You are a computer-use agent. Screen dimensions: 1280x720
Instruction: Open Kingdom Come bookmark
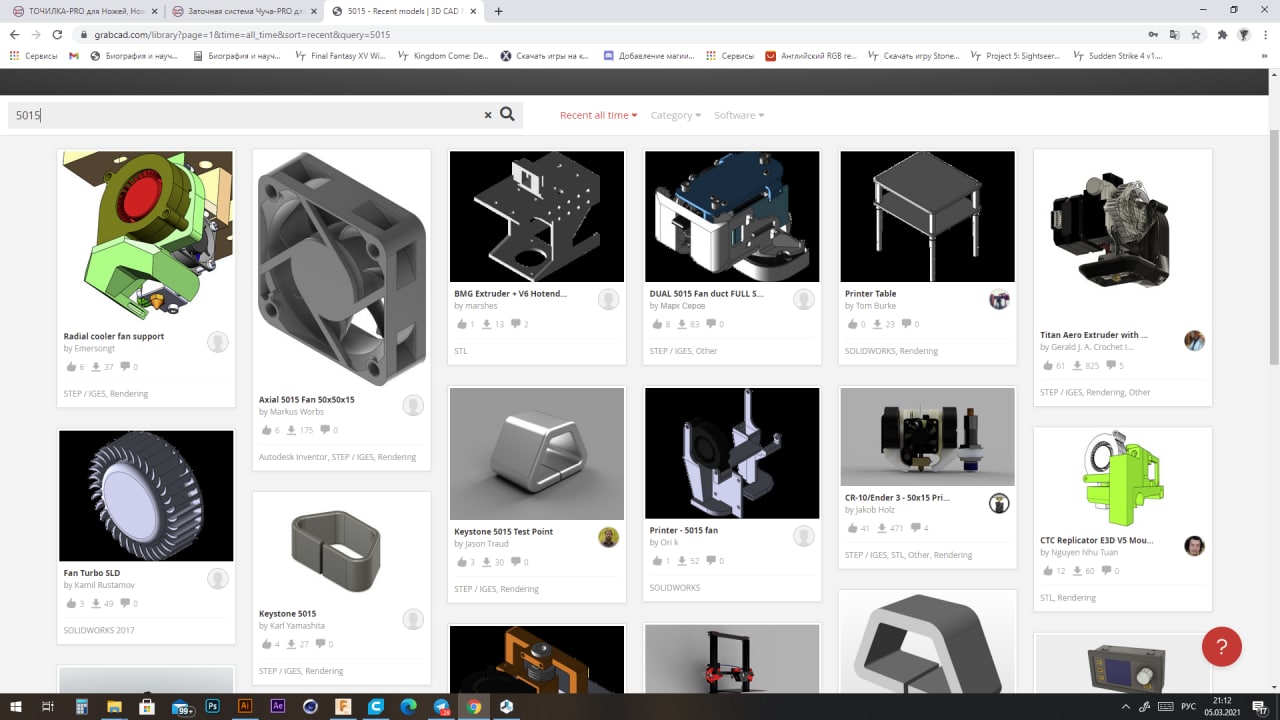(x=443, y=56)
